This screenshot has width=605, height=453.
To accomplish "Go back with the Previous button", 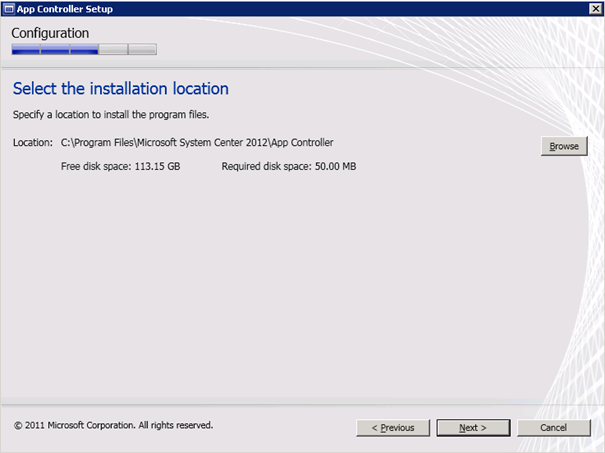I will pyautogui.click(x=393, y=428).
